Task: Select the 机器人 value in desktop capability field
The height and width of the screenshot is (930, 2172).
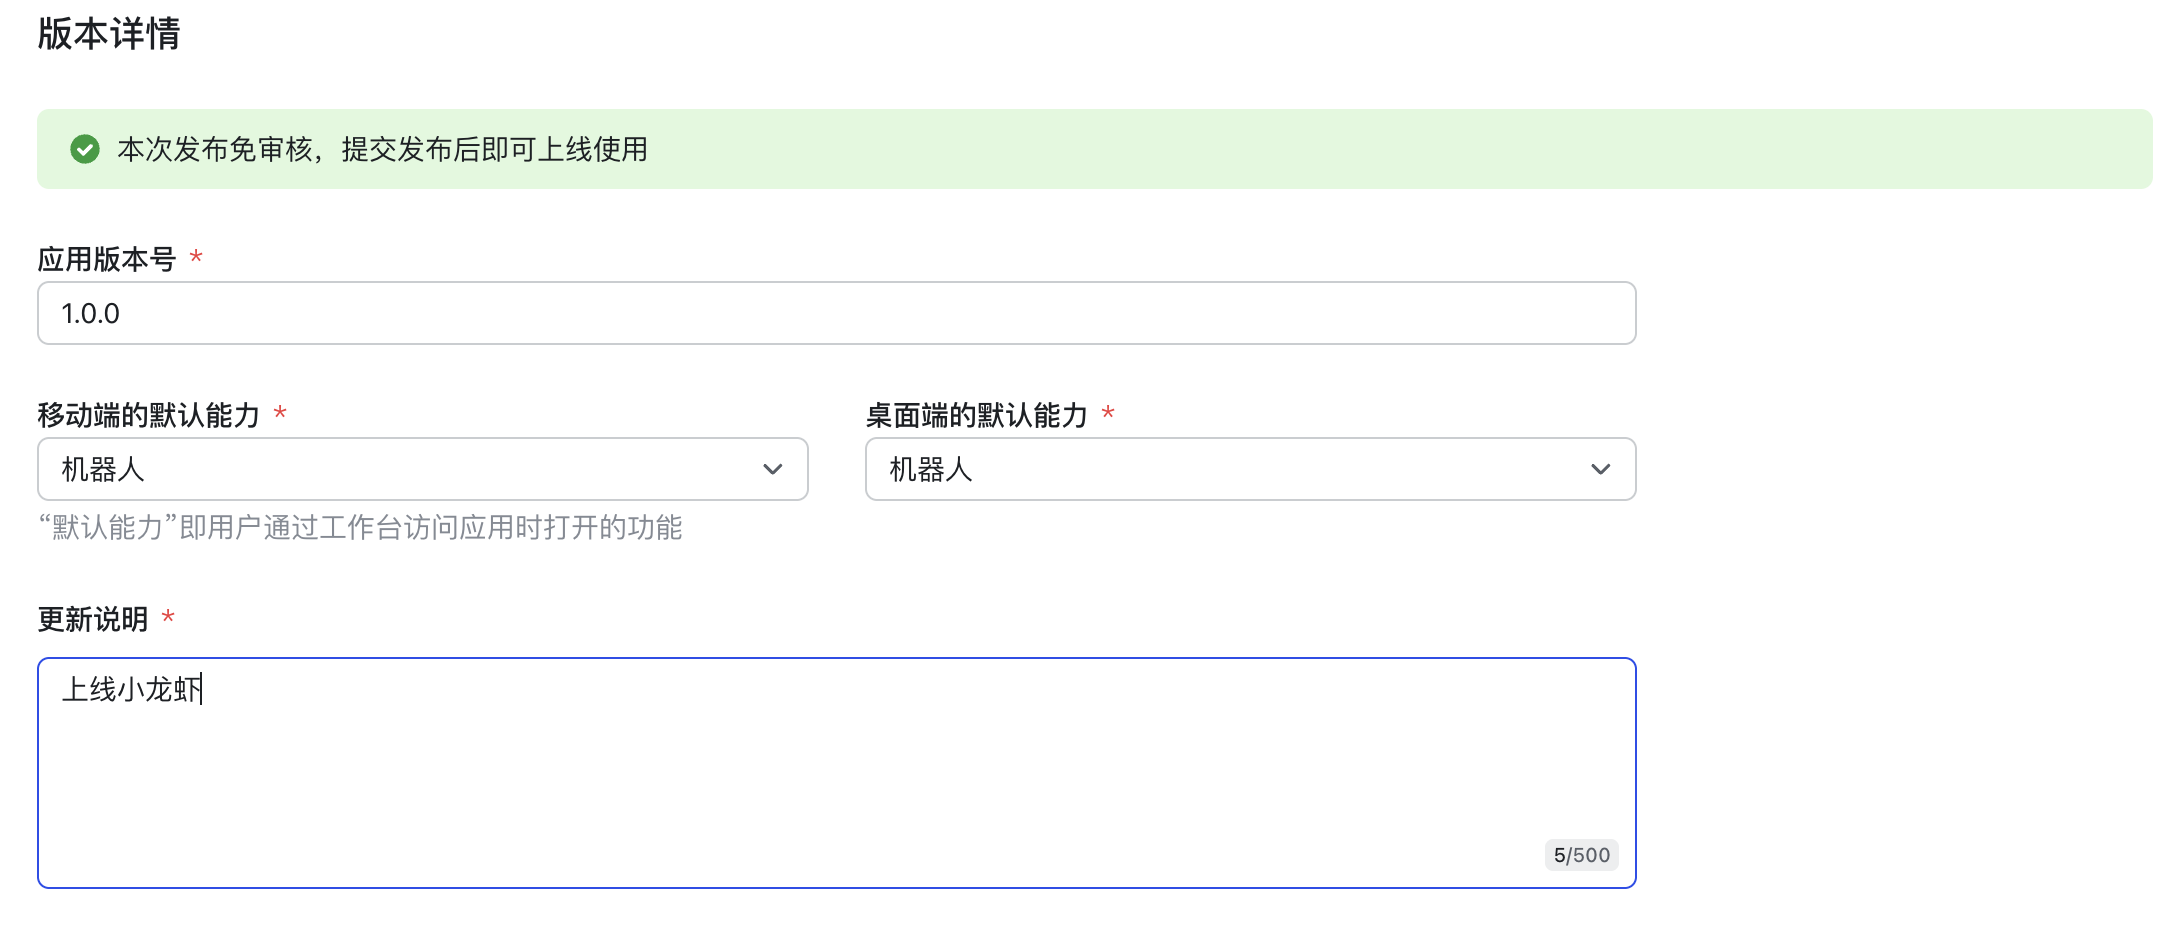Action: [930, 469]
